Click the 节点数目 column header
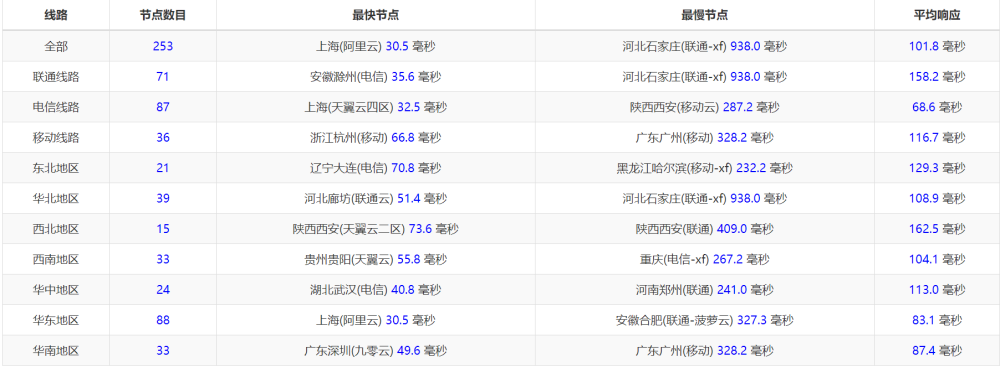The image size is (1000, 368). [163, 16]
